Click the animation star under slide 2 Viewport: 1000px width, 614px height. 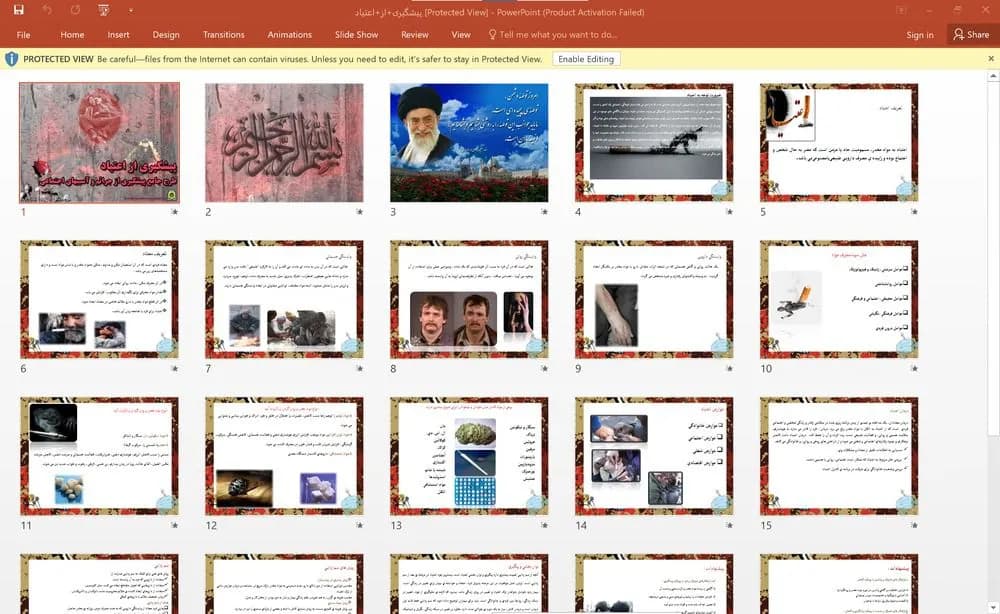pos(360,212)
